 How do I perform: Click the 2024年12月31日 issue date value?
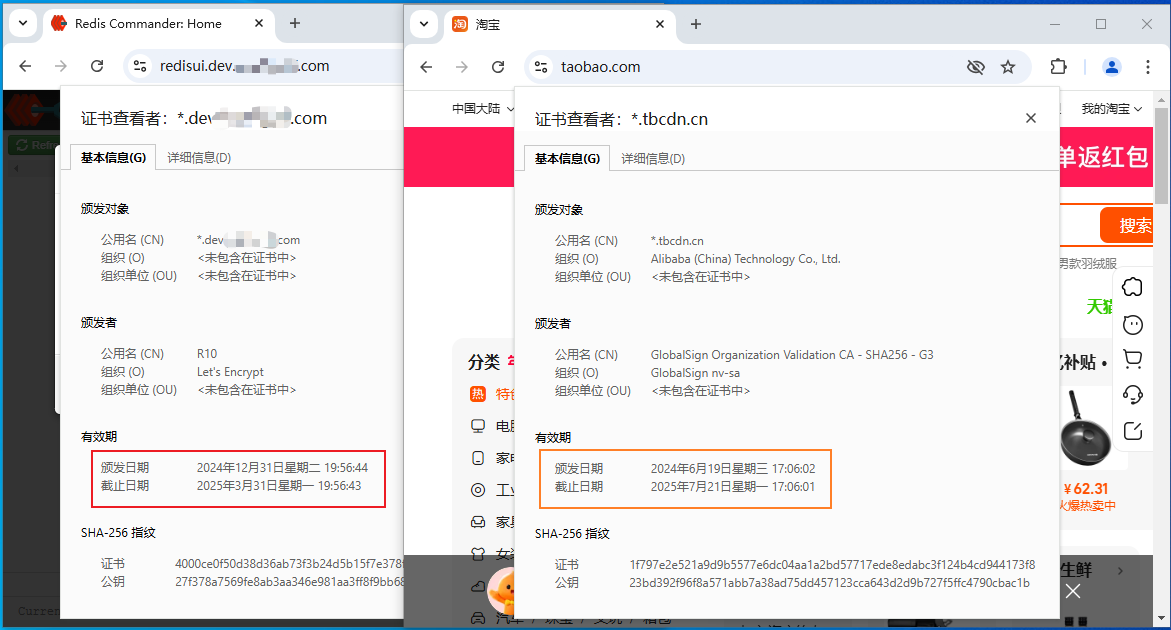click(282, 468)
